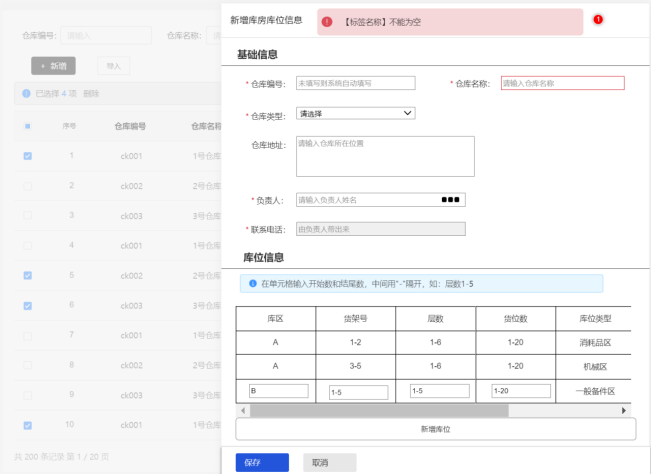
Task: Click the 一般备件区 cell
Action: (595, 391)
